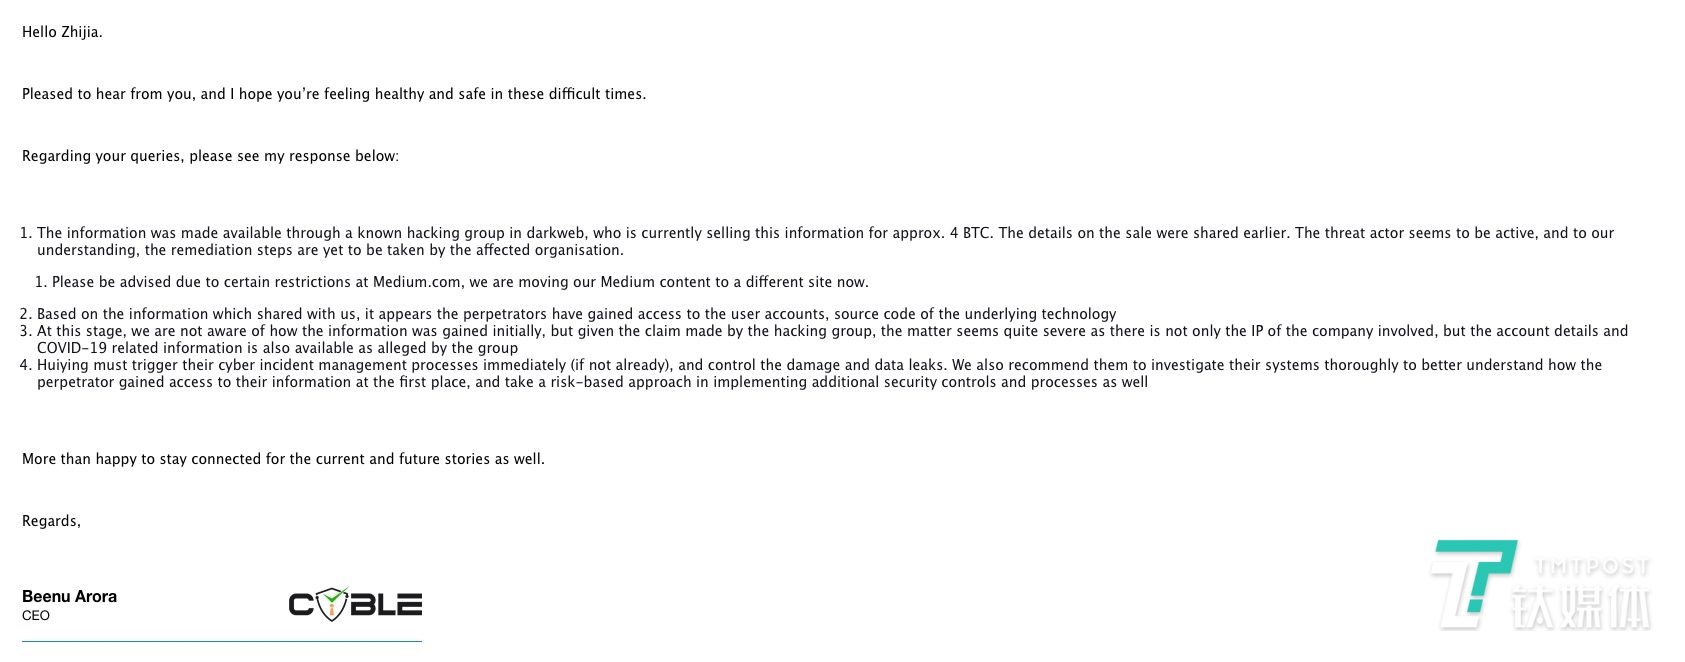Click the "4 BTC" price in item one
Image resolution: width=1685 pixels, height=662 pixels.
point(969,233)
